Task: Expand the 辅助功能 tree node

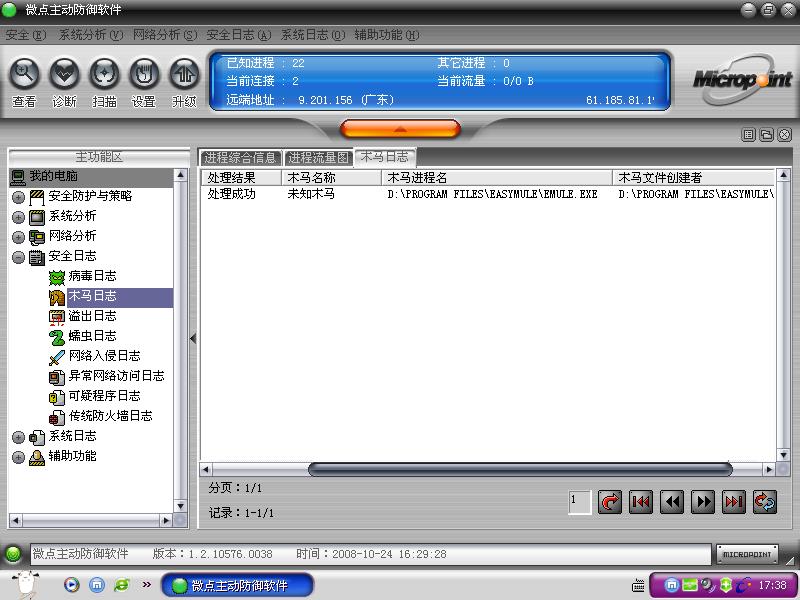Action: (18, 457)
